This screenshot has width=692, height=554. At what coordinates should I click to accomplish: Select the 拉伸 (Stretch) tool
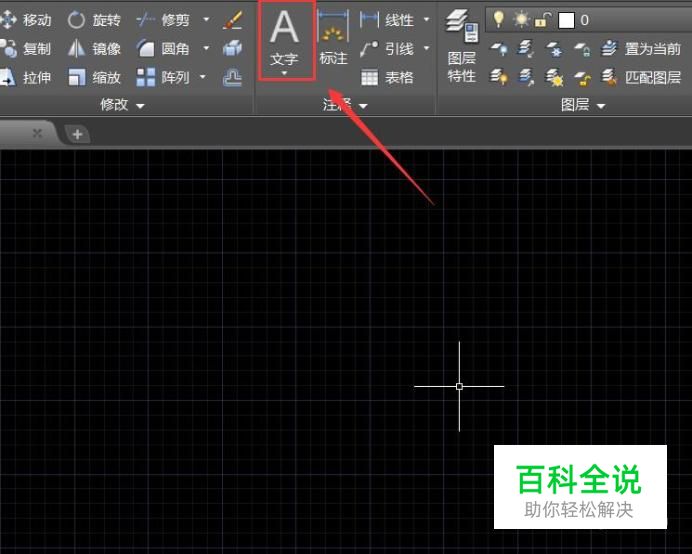26,78
